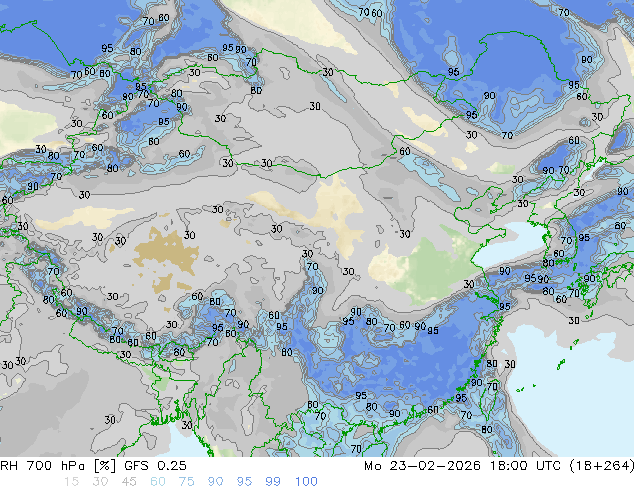634x490 pixels.
Task: Select the dark blue legend value 100
Action: point(306,482)
